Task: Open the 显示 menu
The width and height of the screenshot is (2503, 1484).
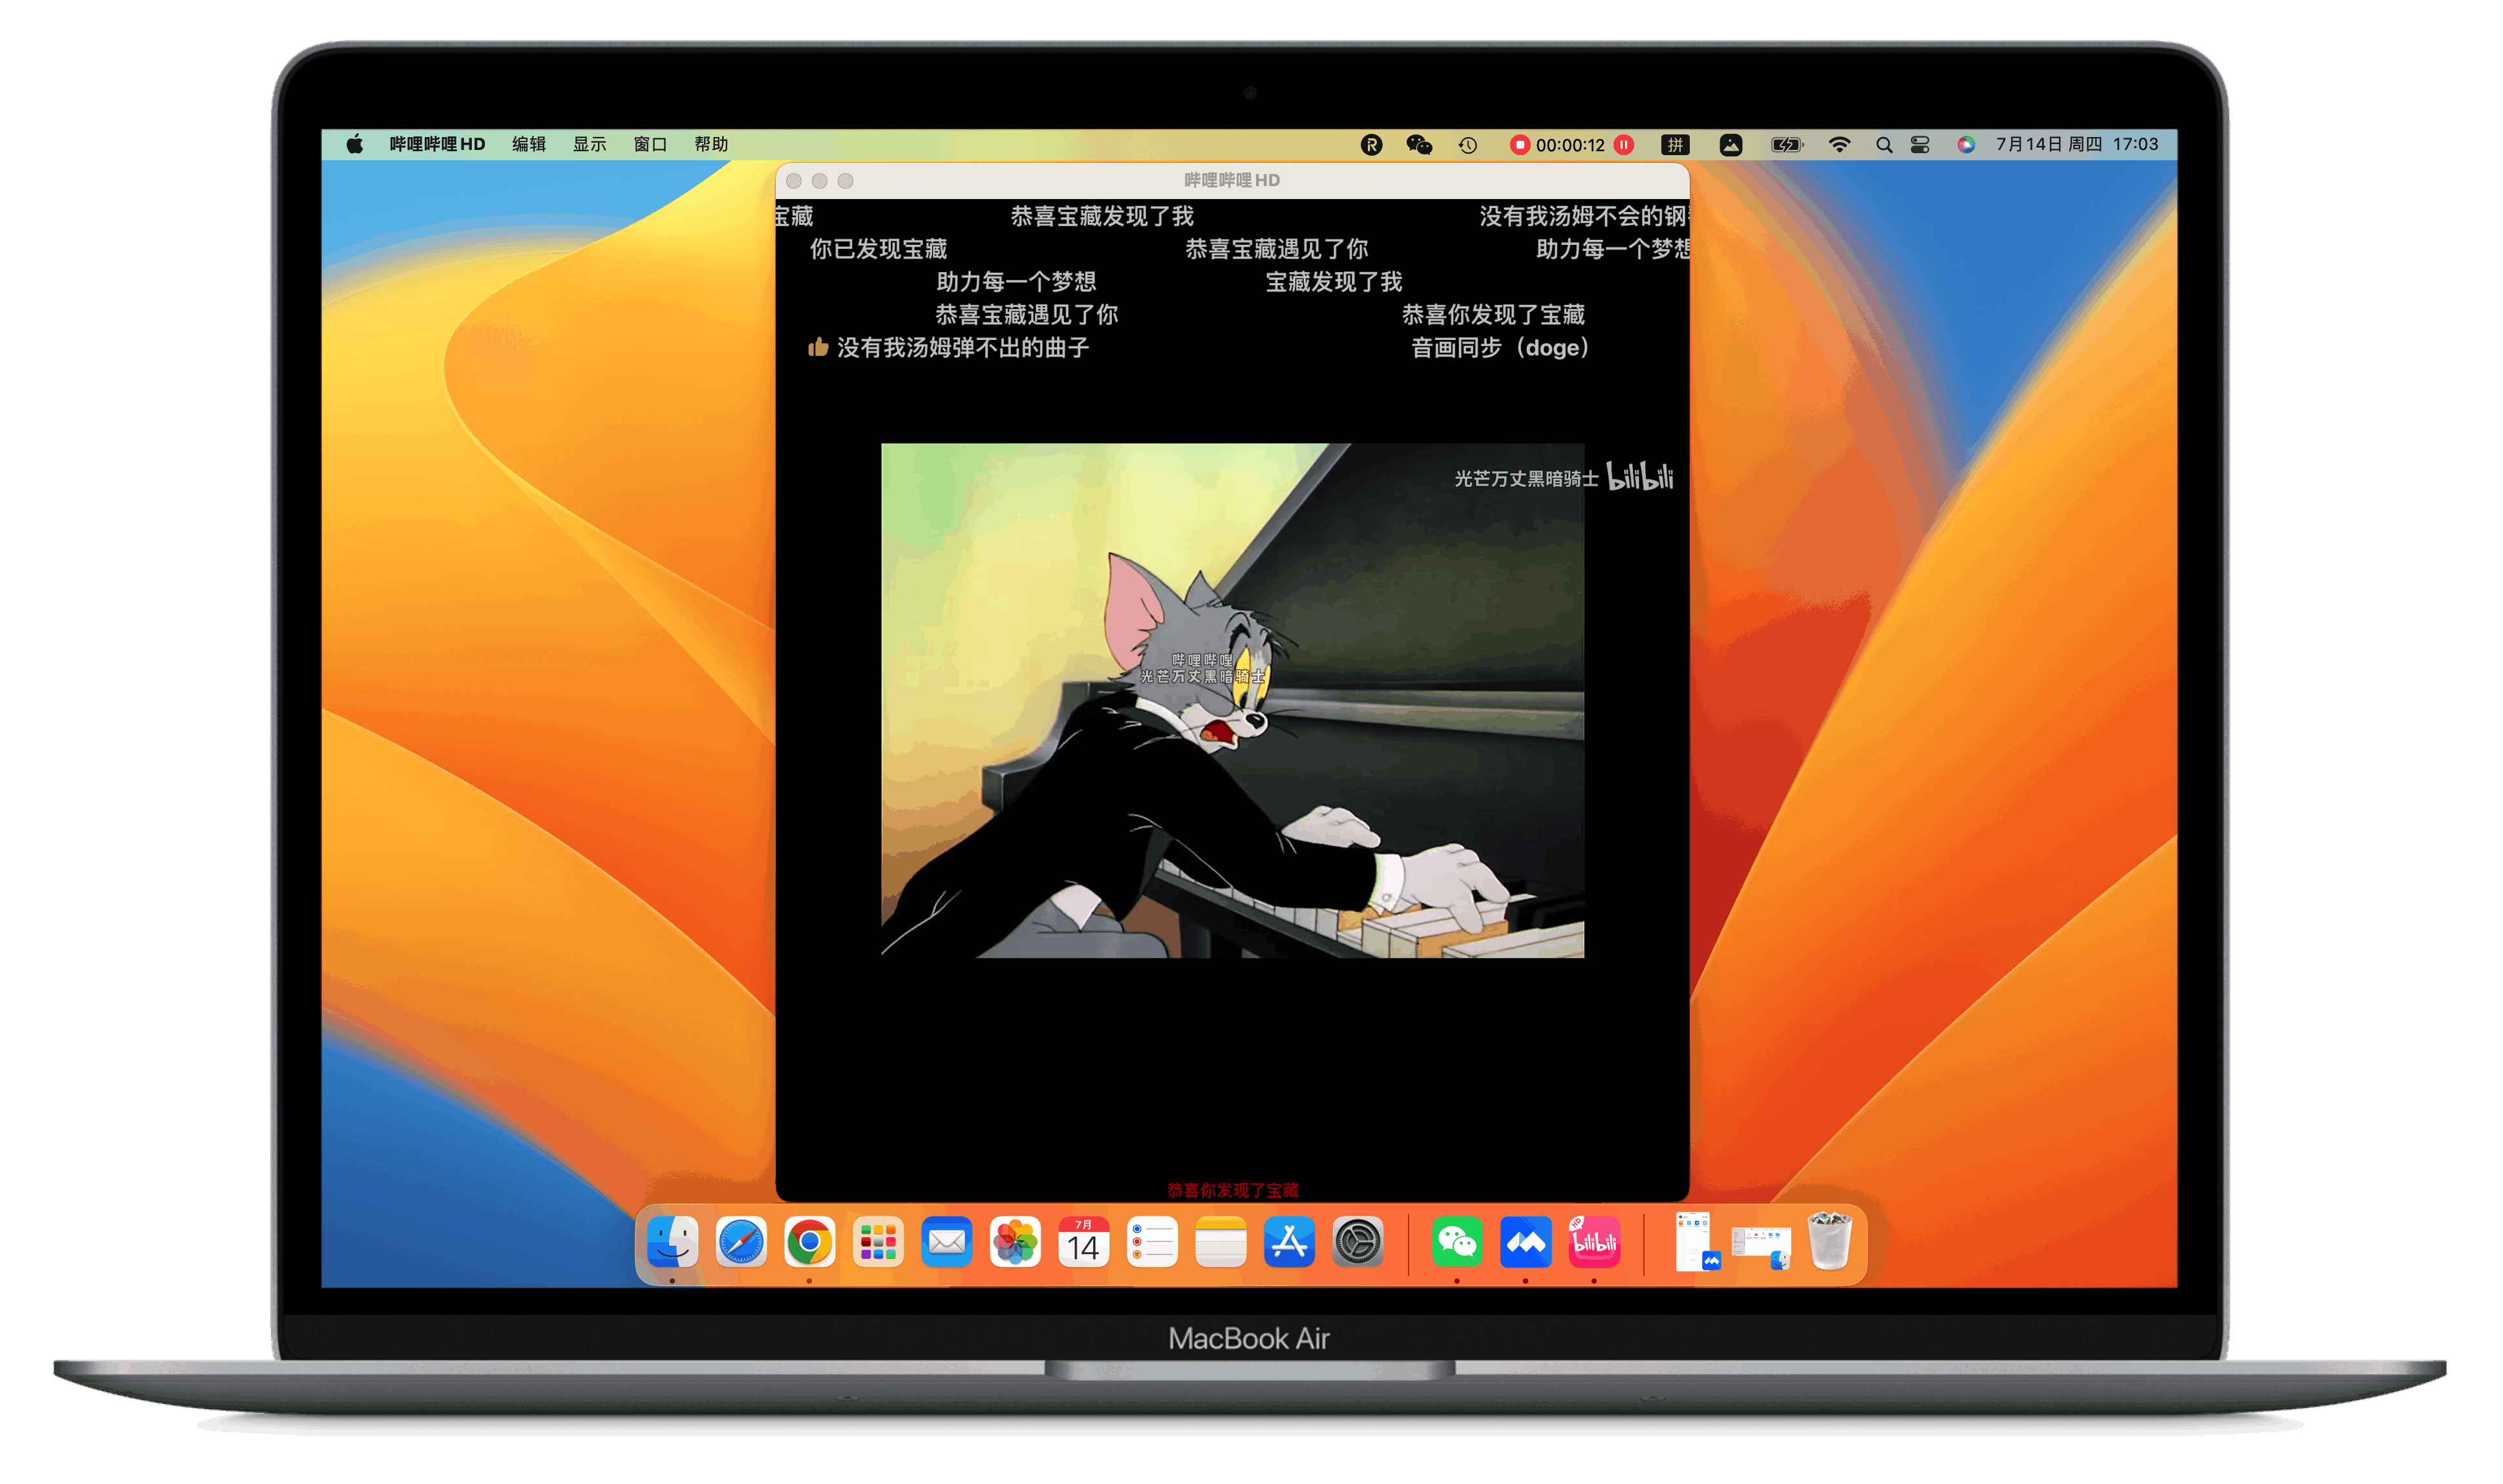Action: point(590,144)
